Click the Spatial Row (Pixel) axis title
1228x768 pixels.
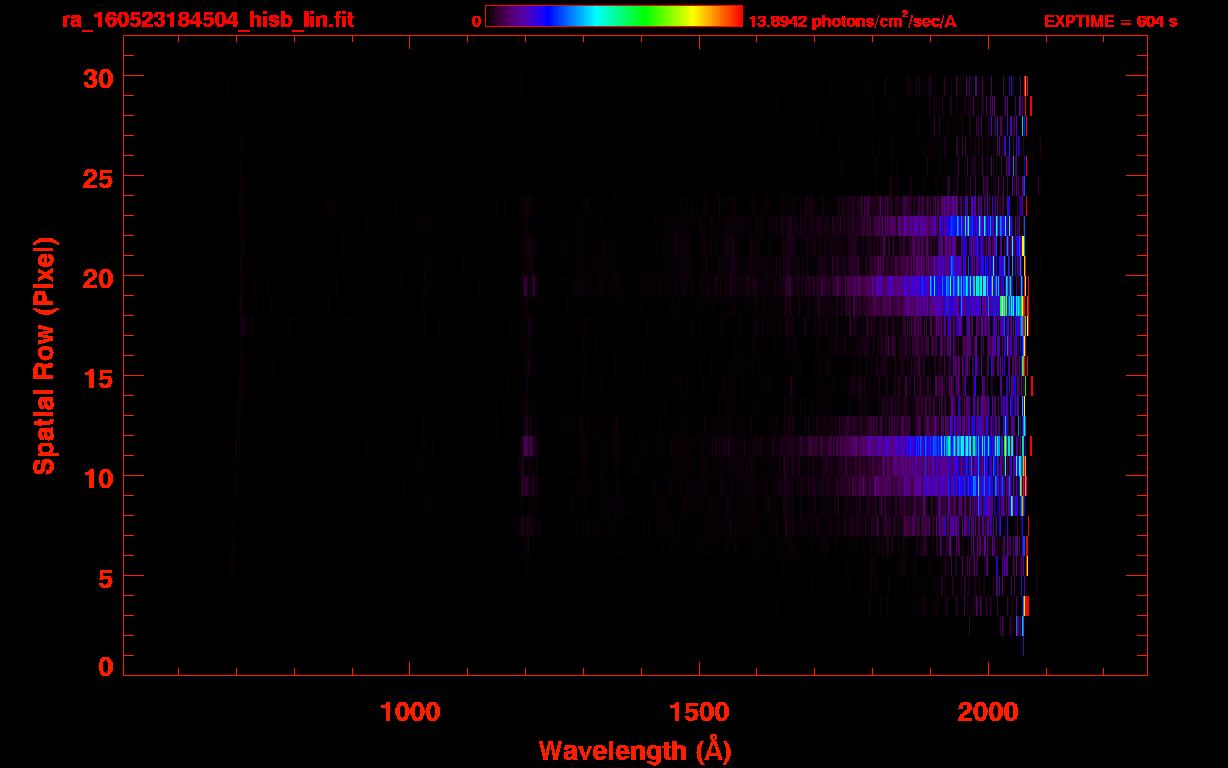(44, 355)
